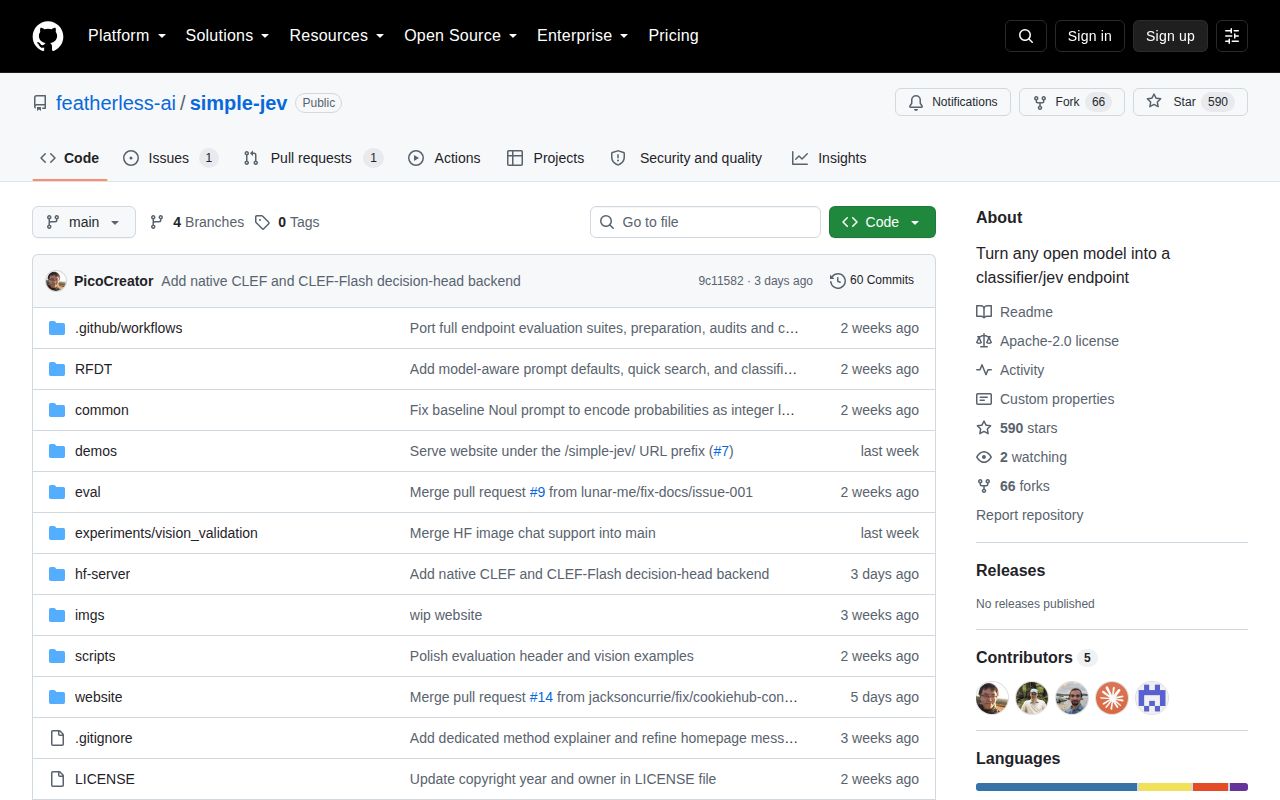Click the Tags icon link

click(x=287, y=222)
